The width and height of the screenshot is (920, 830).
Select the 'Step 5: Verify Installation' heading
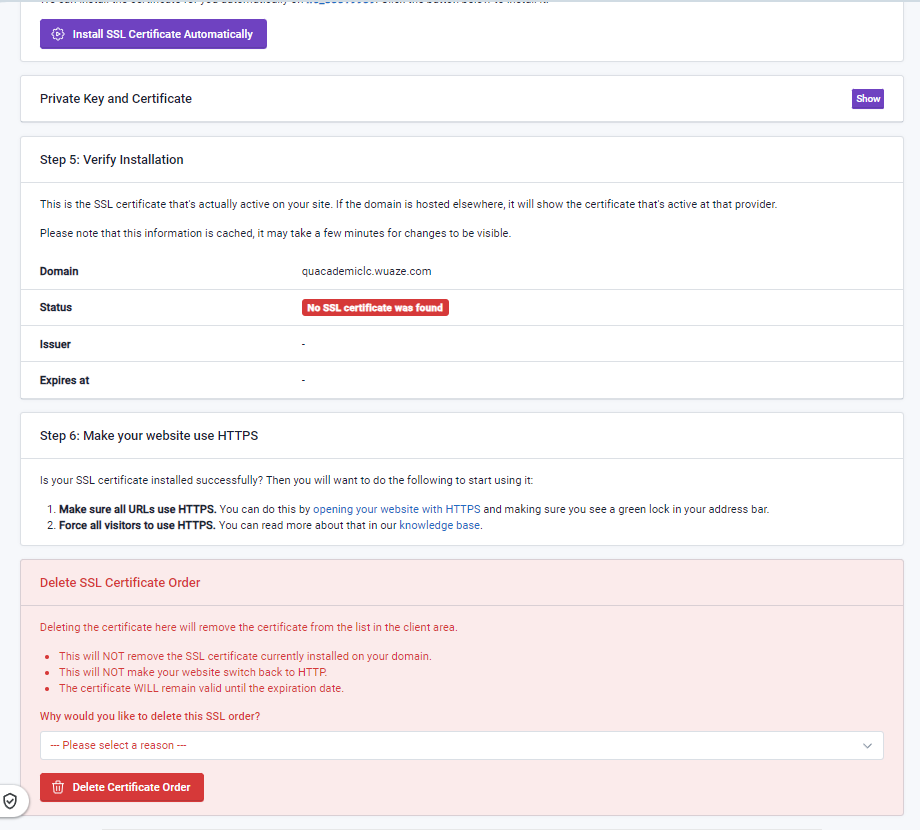point(112,160)
